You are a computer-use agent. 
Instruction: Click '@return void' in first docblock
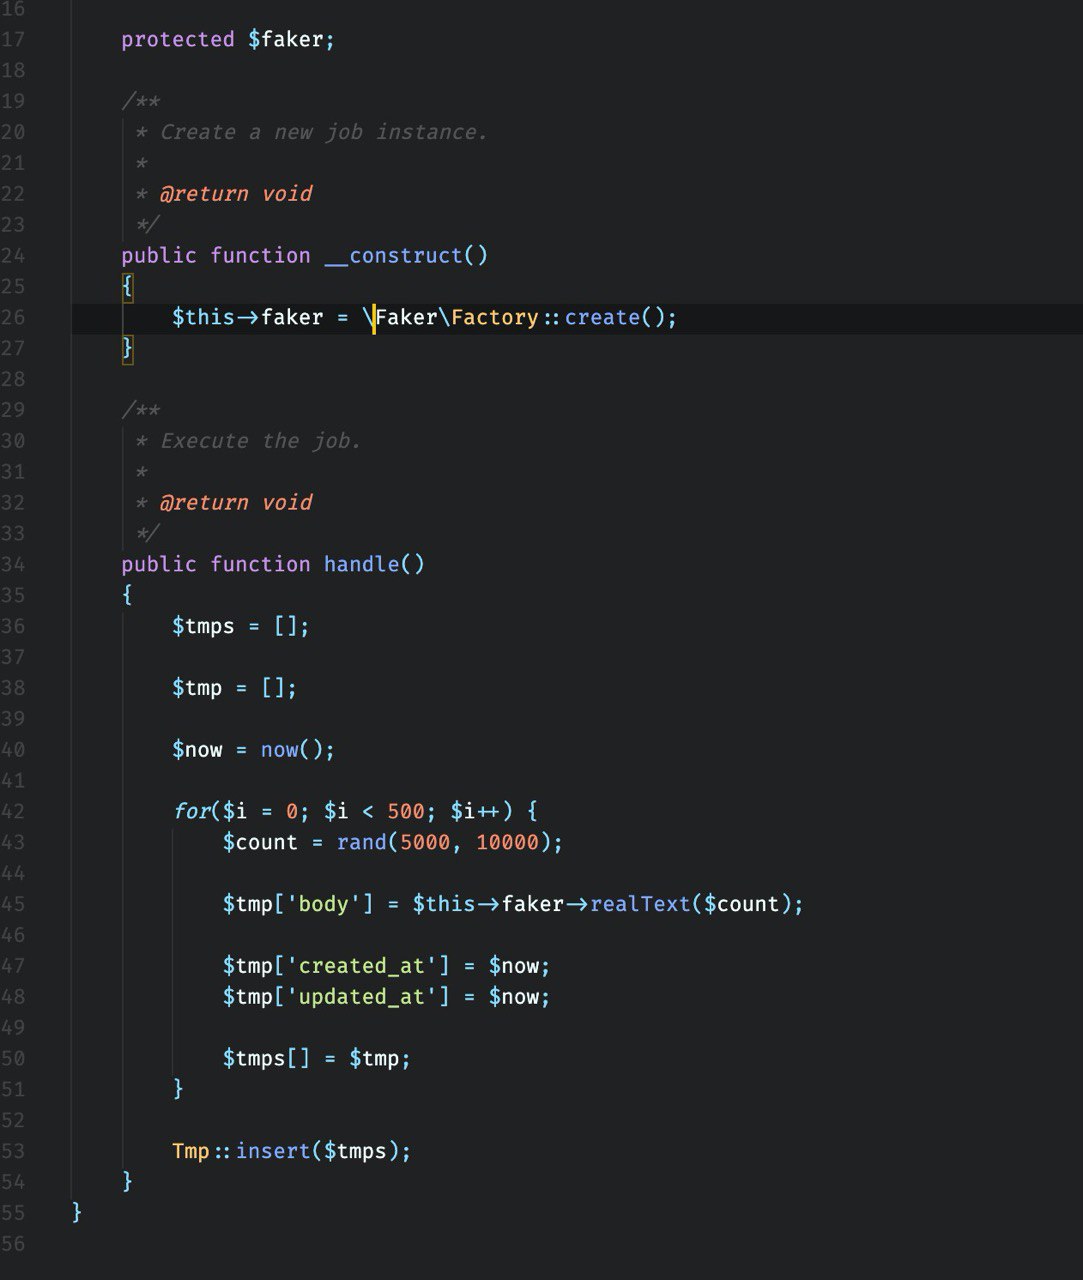[236, 194]
